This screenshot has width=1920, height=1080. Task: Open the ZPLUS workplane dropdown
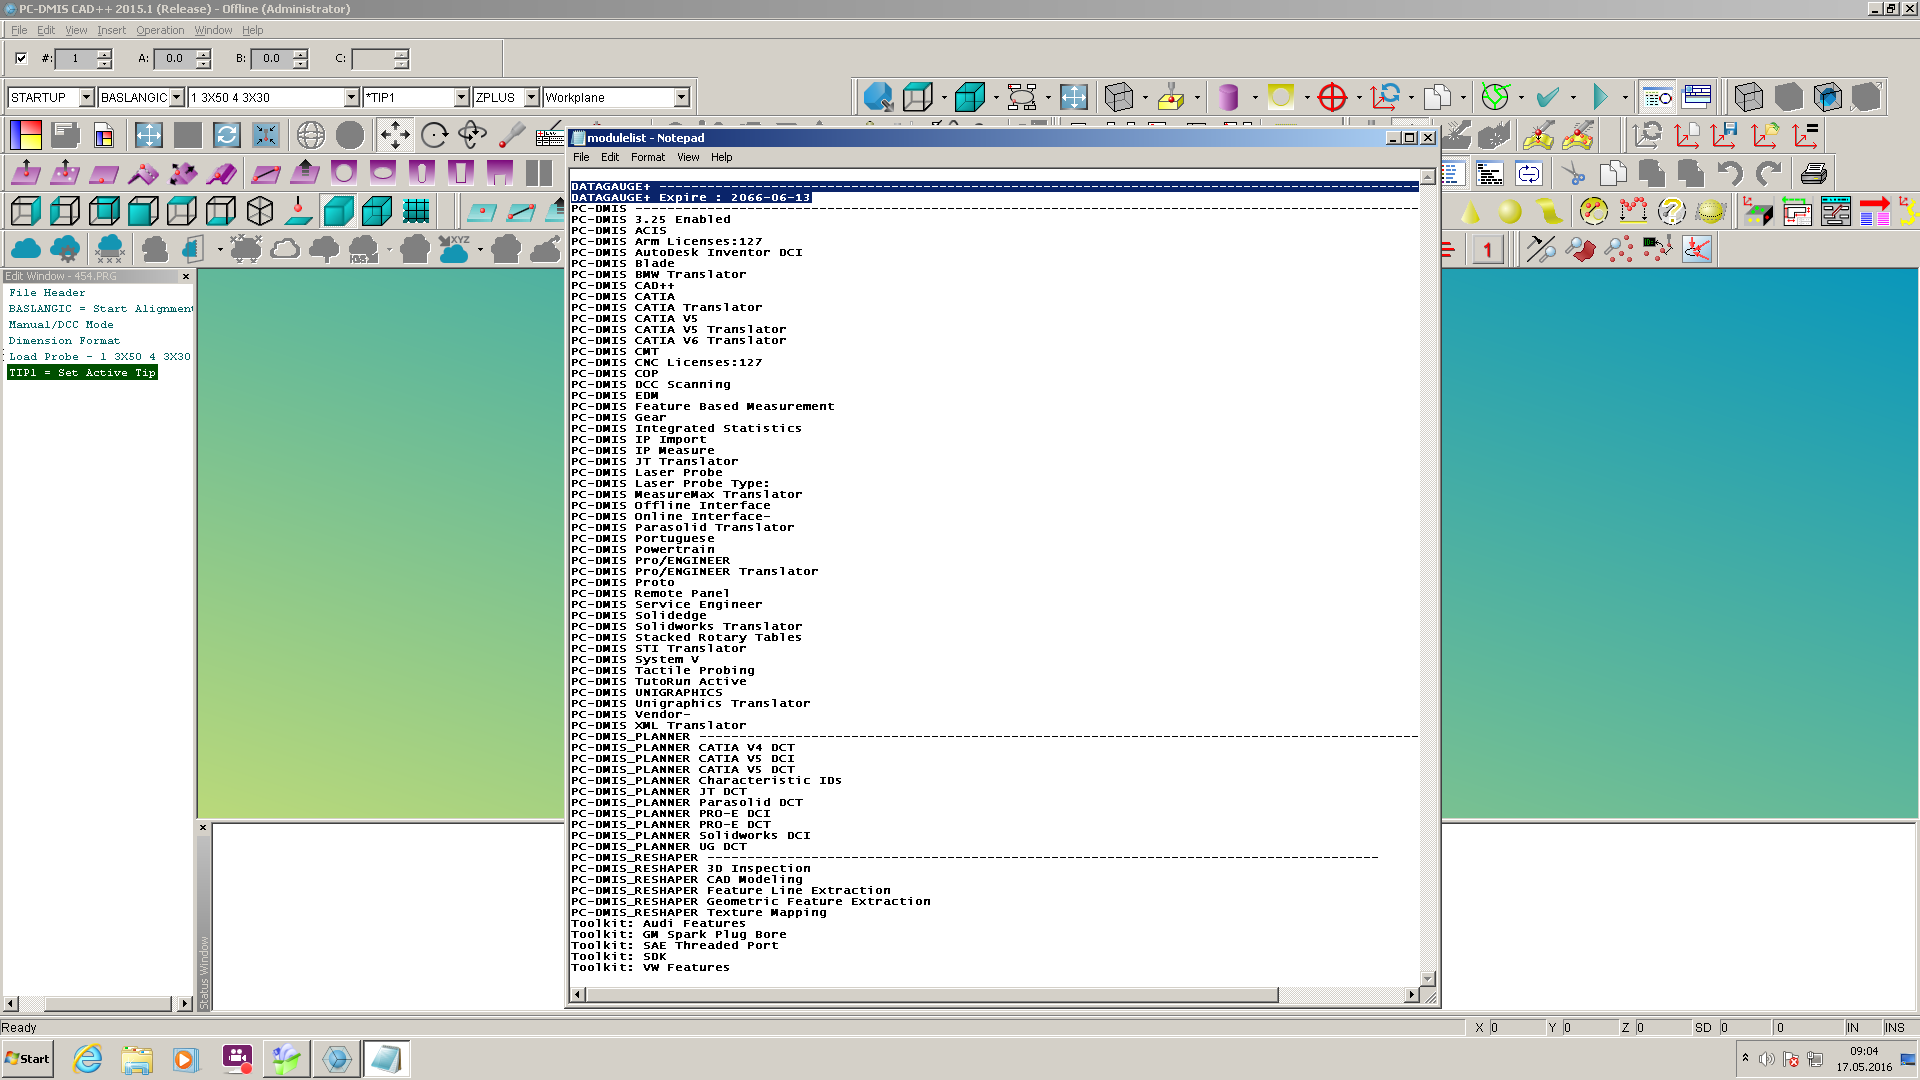pos(531,97)
